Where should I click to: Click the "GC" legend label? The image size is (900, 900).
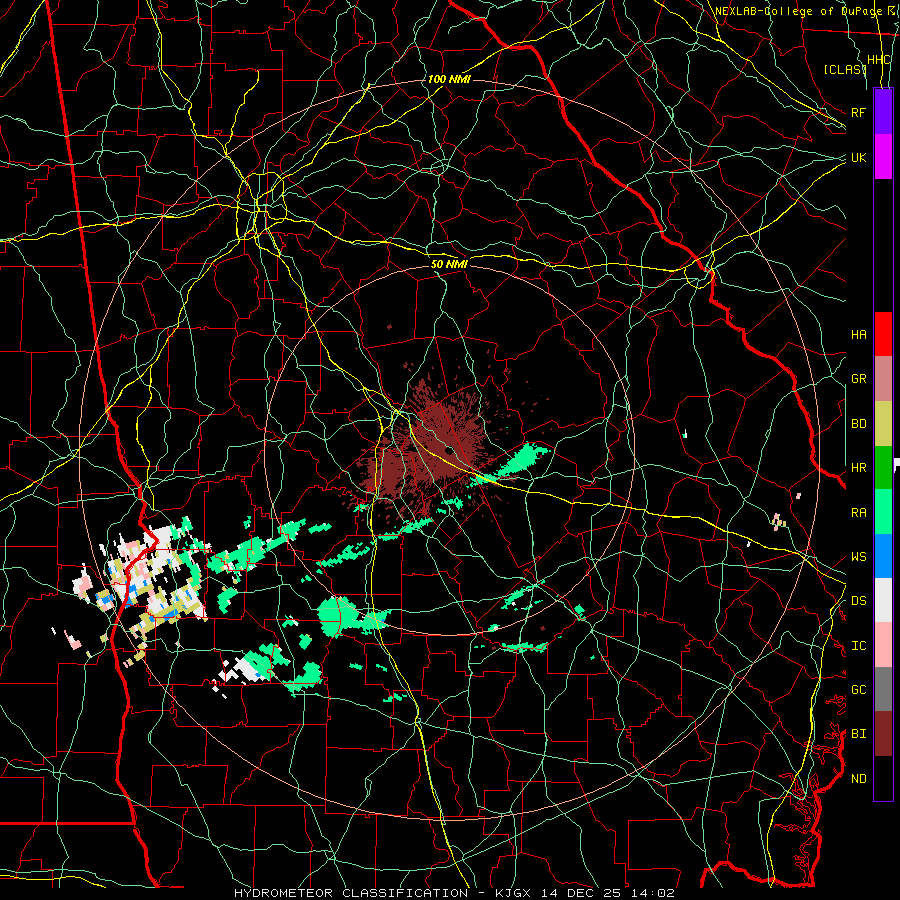point(858,690)
